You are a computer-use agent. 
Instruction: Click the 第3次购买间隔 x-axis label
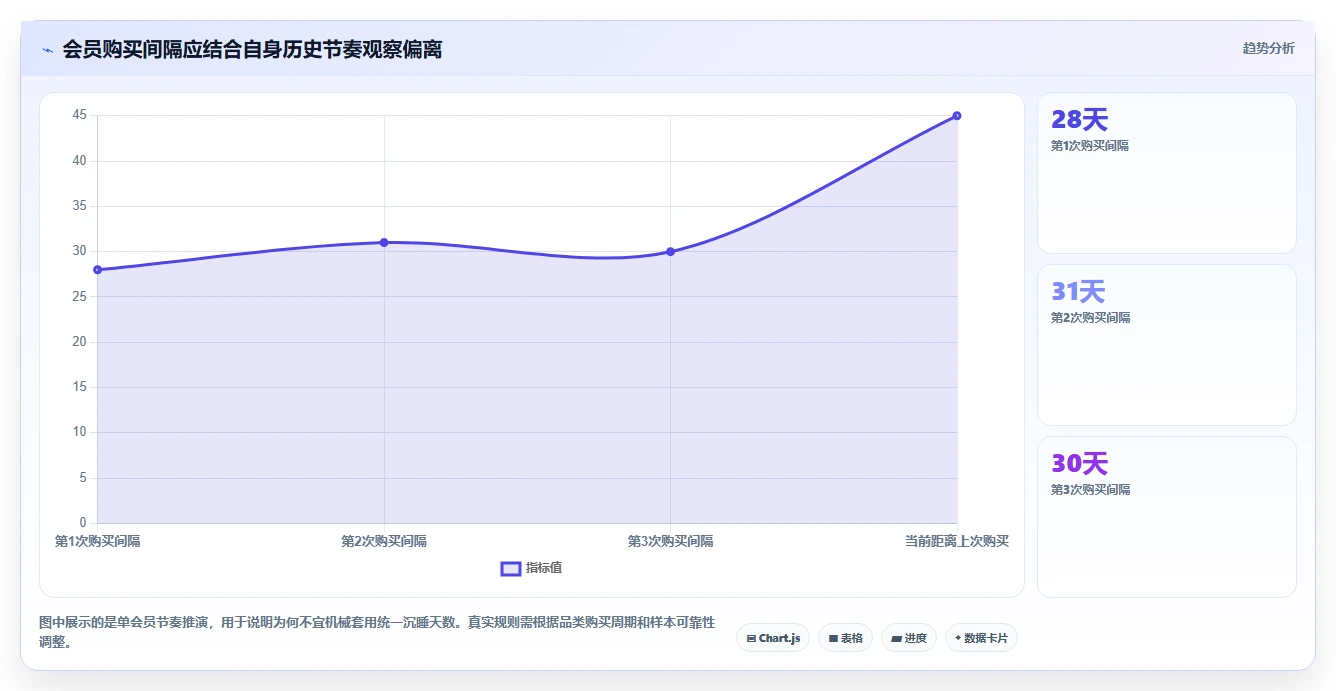(x=670, y=541)
